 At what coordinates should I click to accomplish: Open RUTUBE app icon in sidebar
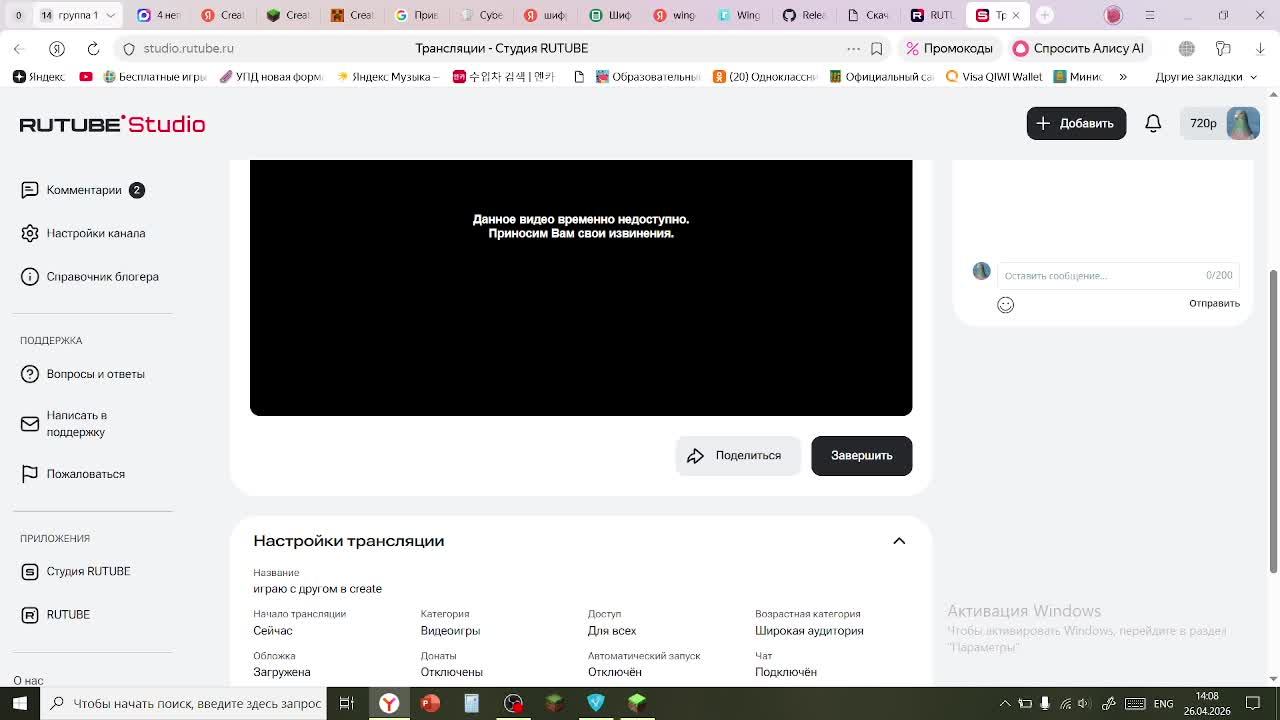tap(30, 615)
